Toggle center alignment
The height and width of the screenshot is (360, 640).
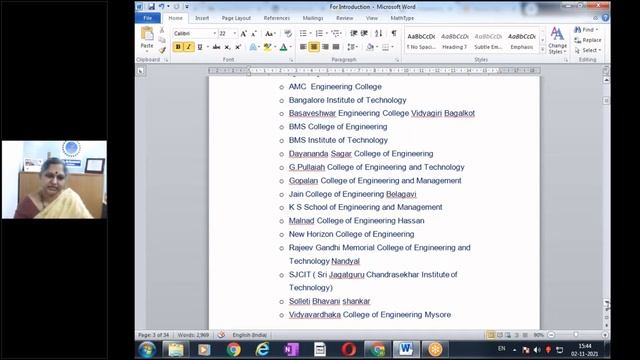[314, 47]
